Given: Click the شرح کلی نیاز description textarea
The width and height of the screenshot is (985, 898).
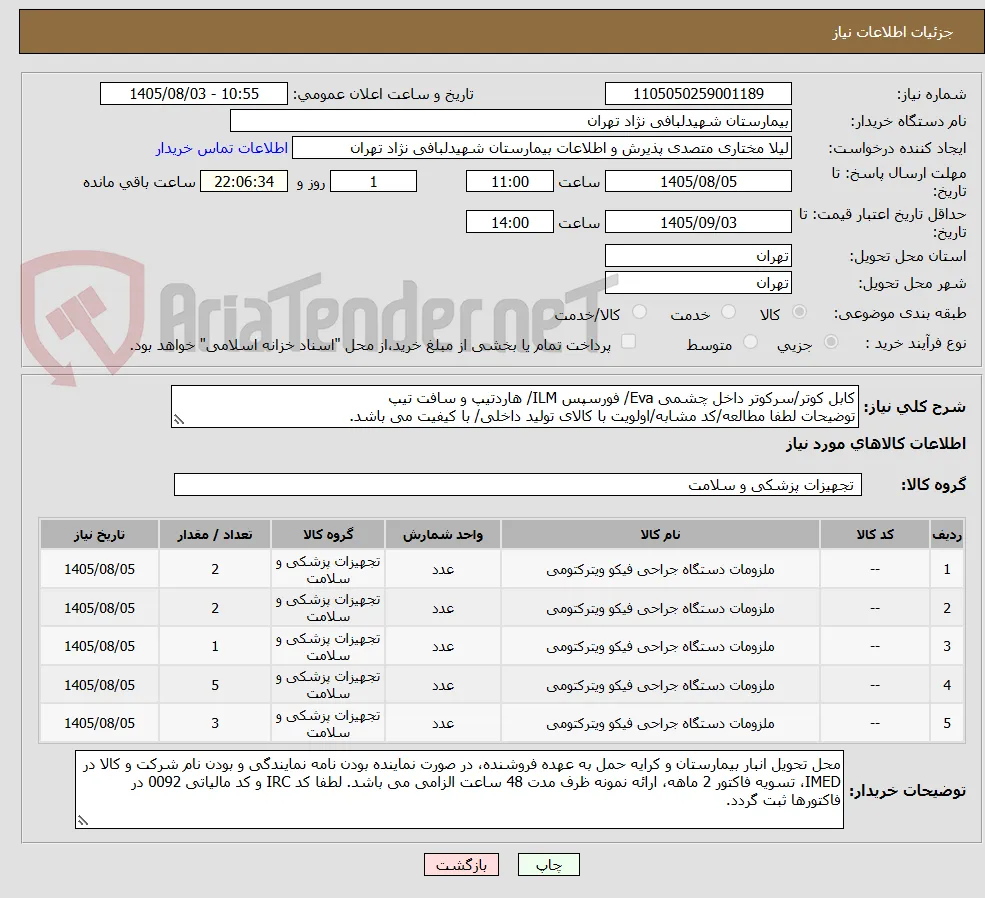Looking at the screenshot, I should click(x=514, y=407).
